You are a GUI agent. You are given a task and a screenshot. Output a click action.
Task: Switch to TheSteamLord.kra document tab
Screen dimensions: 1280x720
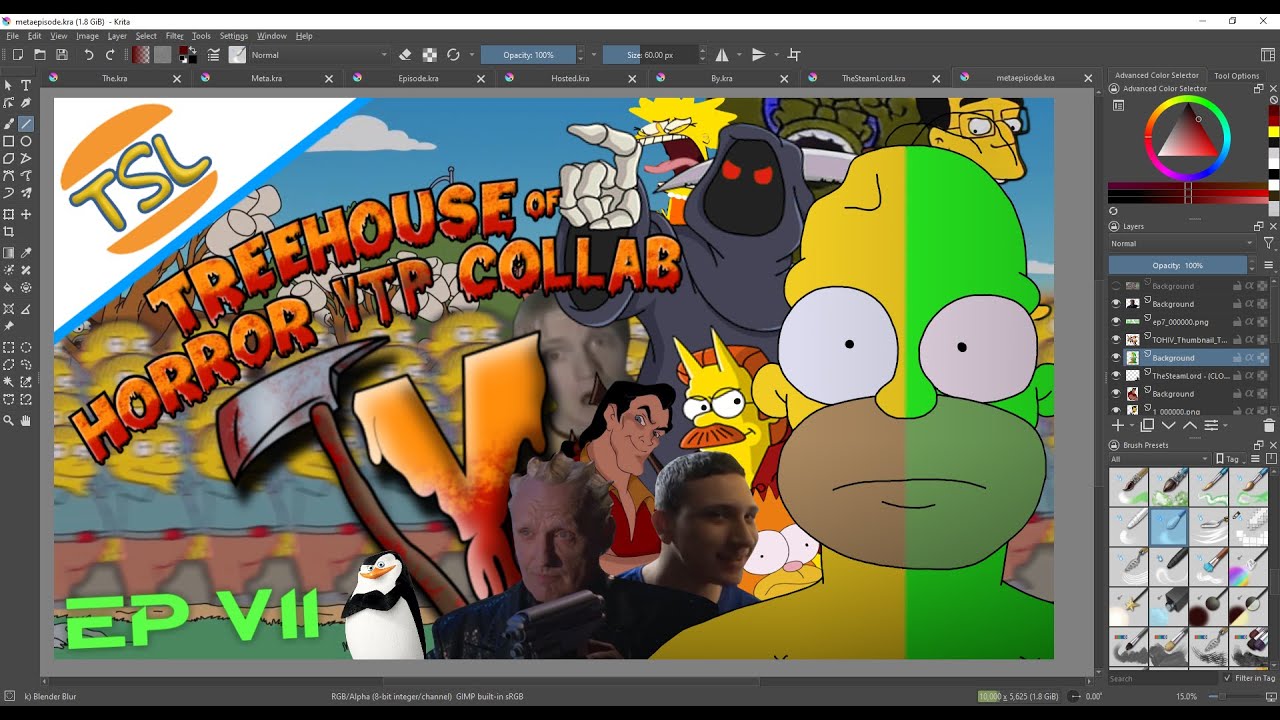click(x=874, y=78)
